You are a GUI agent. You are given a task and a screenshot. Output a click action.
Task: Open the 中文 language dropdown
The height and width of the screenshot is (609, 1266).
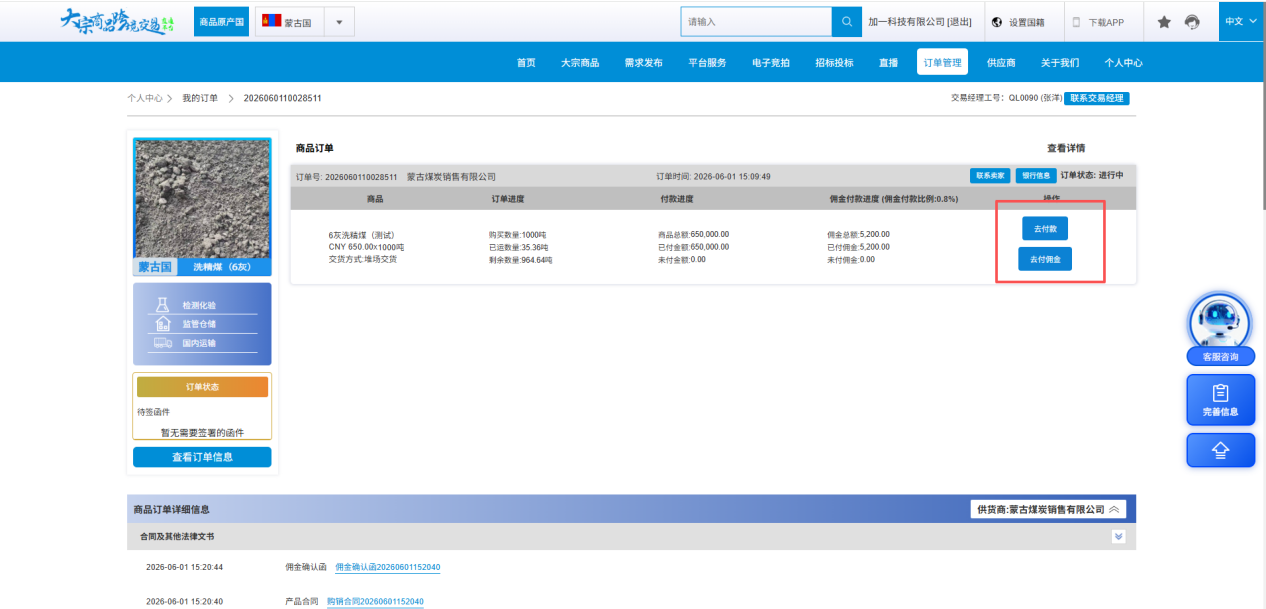pyautogui.click(x=1240, y=21)
